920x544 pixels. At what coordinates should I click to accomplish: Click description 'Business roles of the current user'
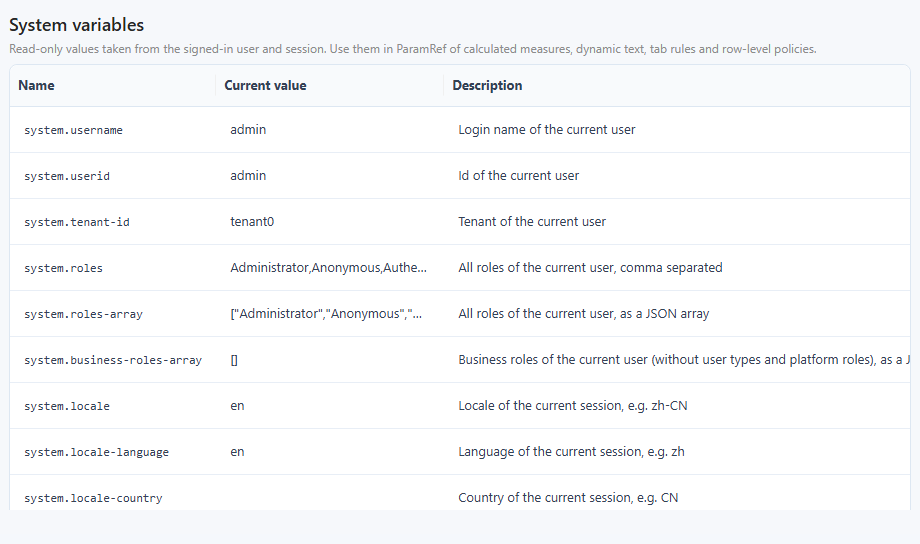point(684,360)
